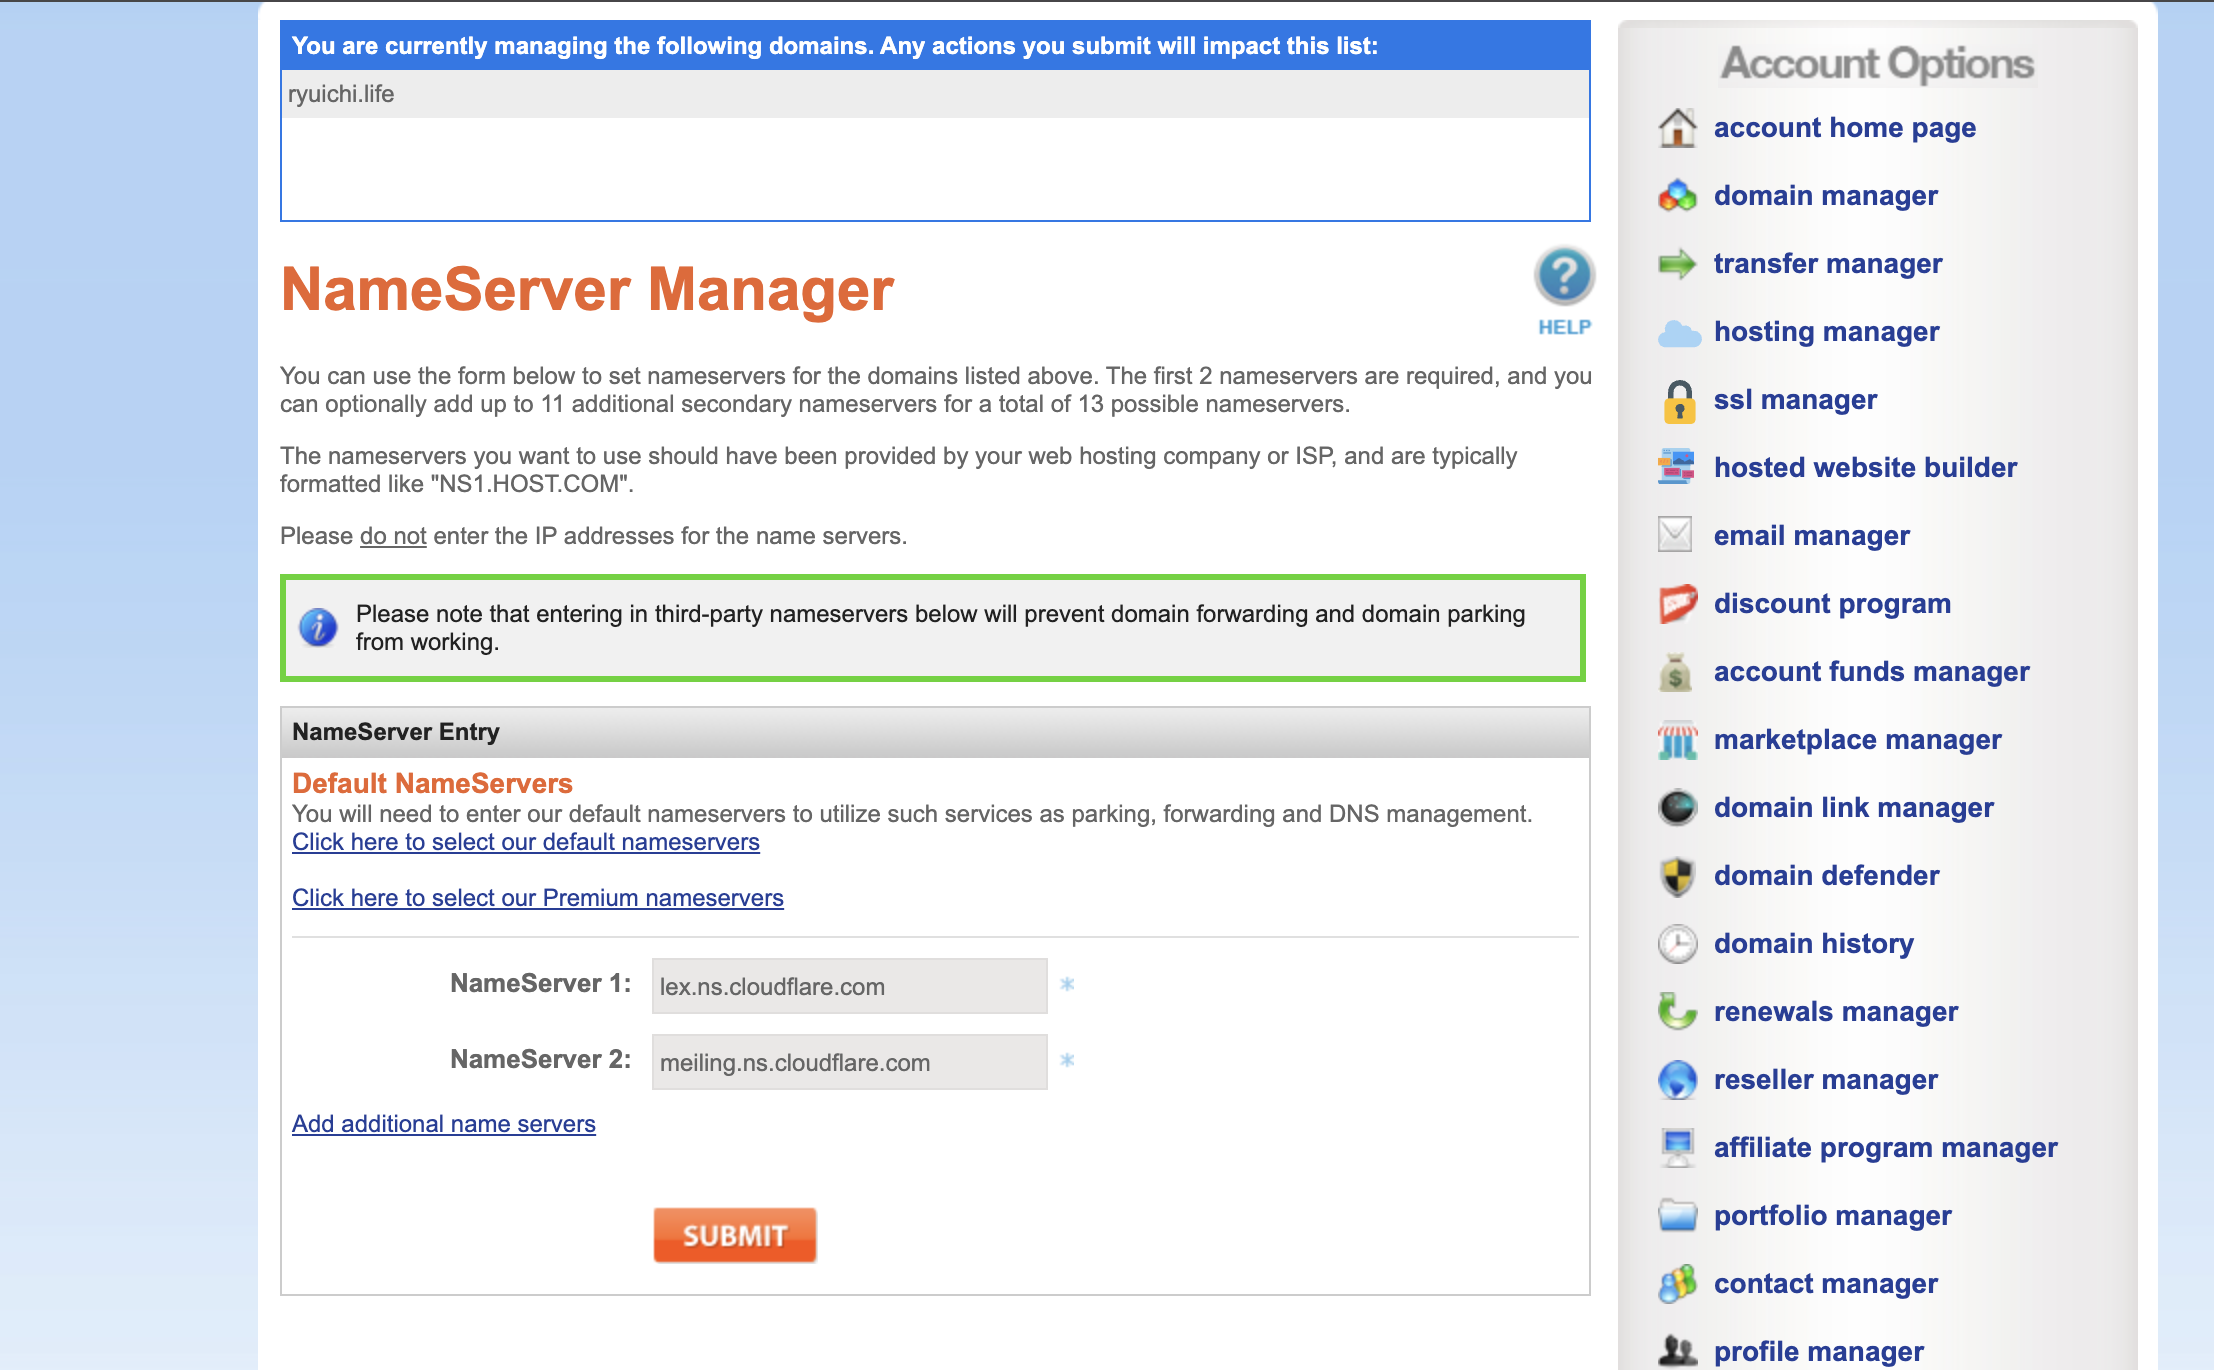2214x1370 pixels.
Task: Focus the NameServer 1 input field
Action: tap(848, 986)
